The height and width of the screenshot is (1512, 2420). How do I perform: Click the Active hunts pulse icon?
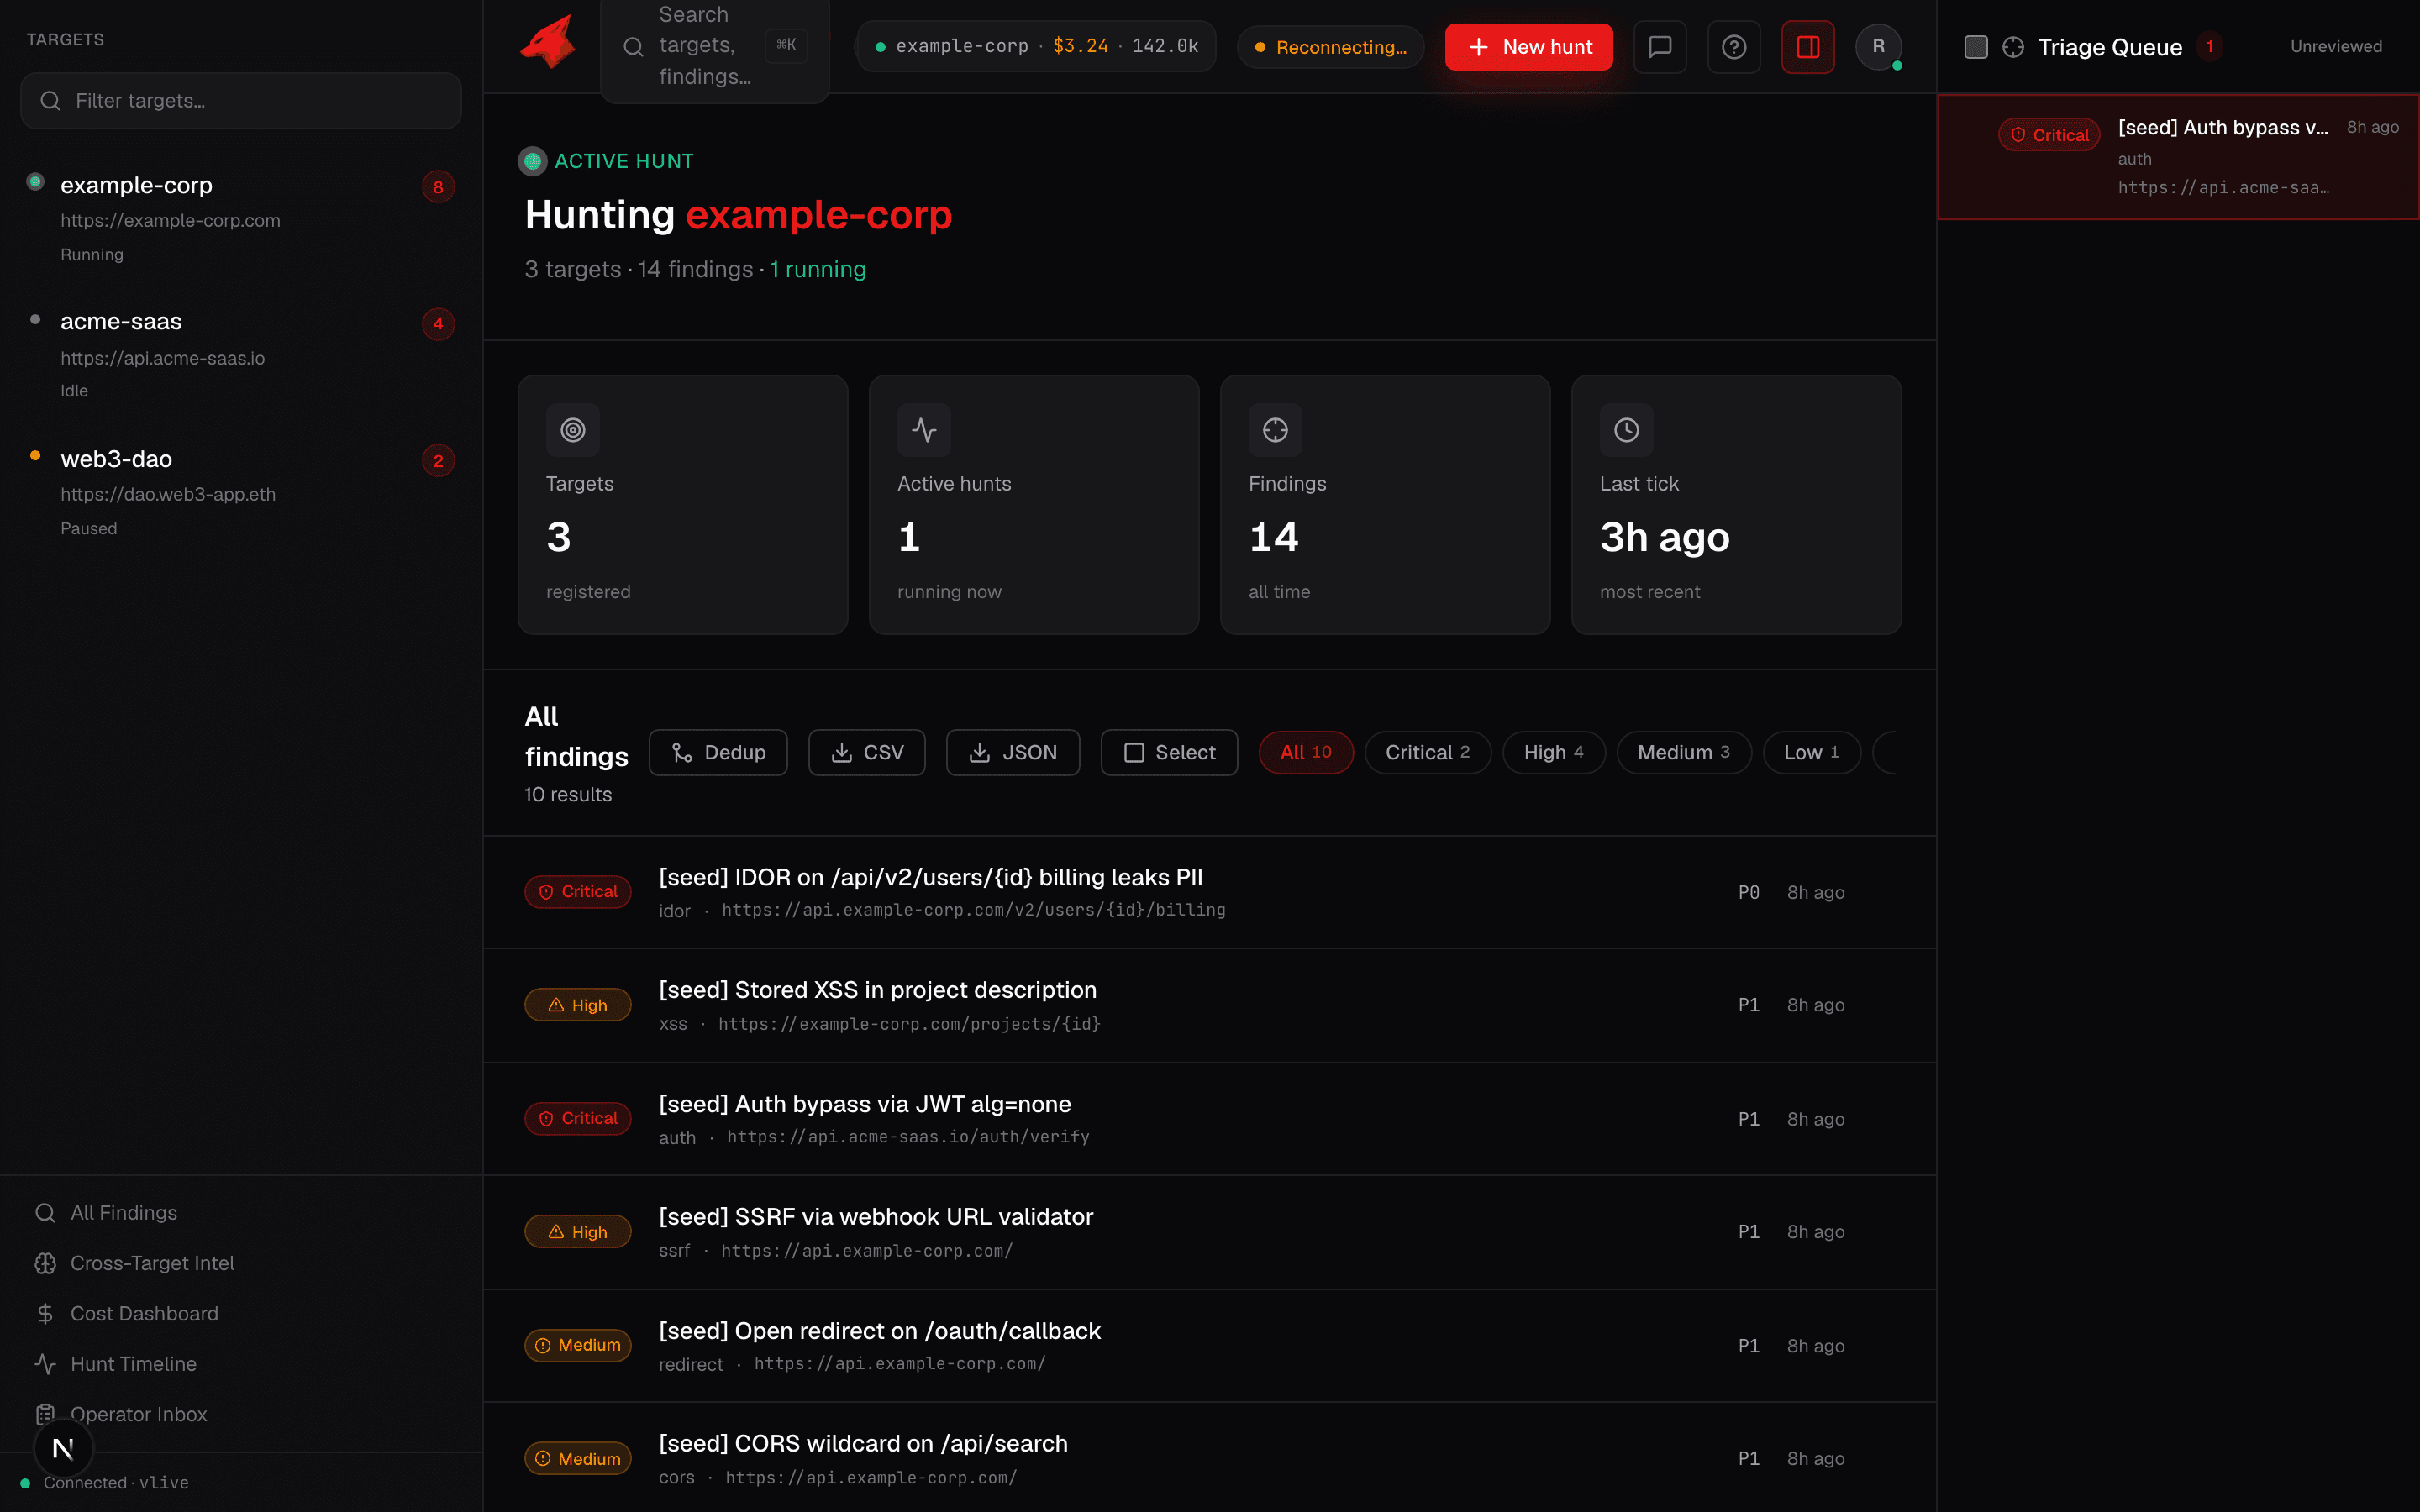[924, 430]
